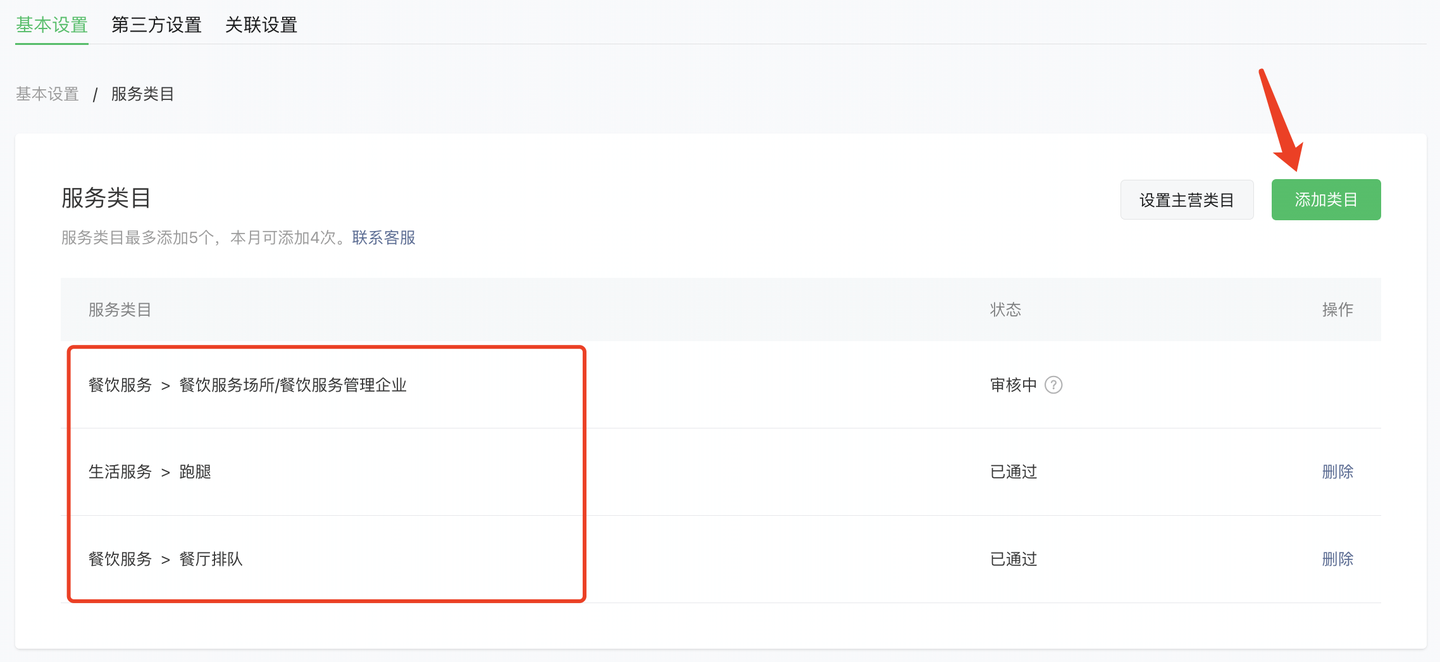Click the 服务类目 column header
This screenshot has width=1440, height=662.
(x=120, y=310)
